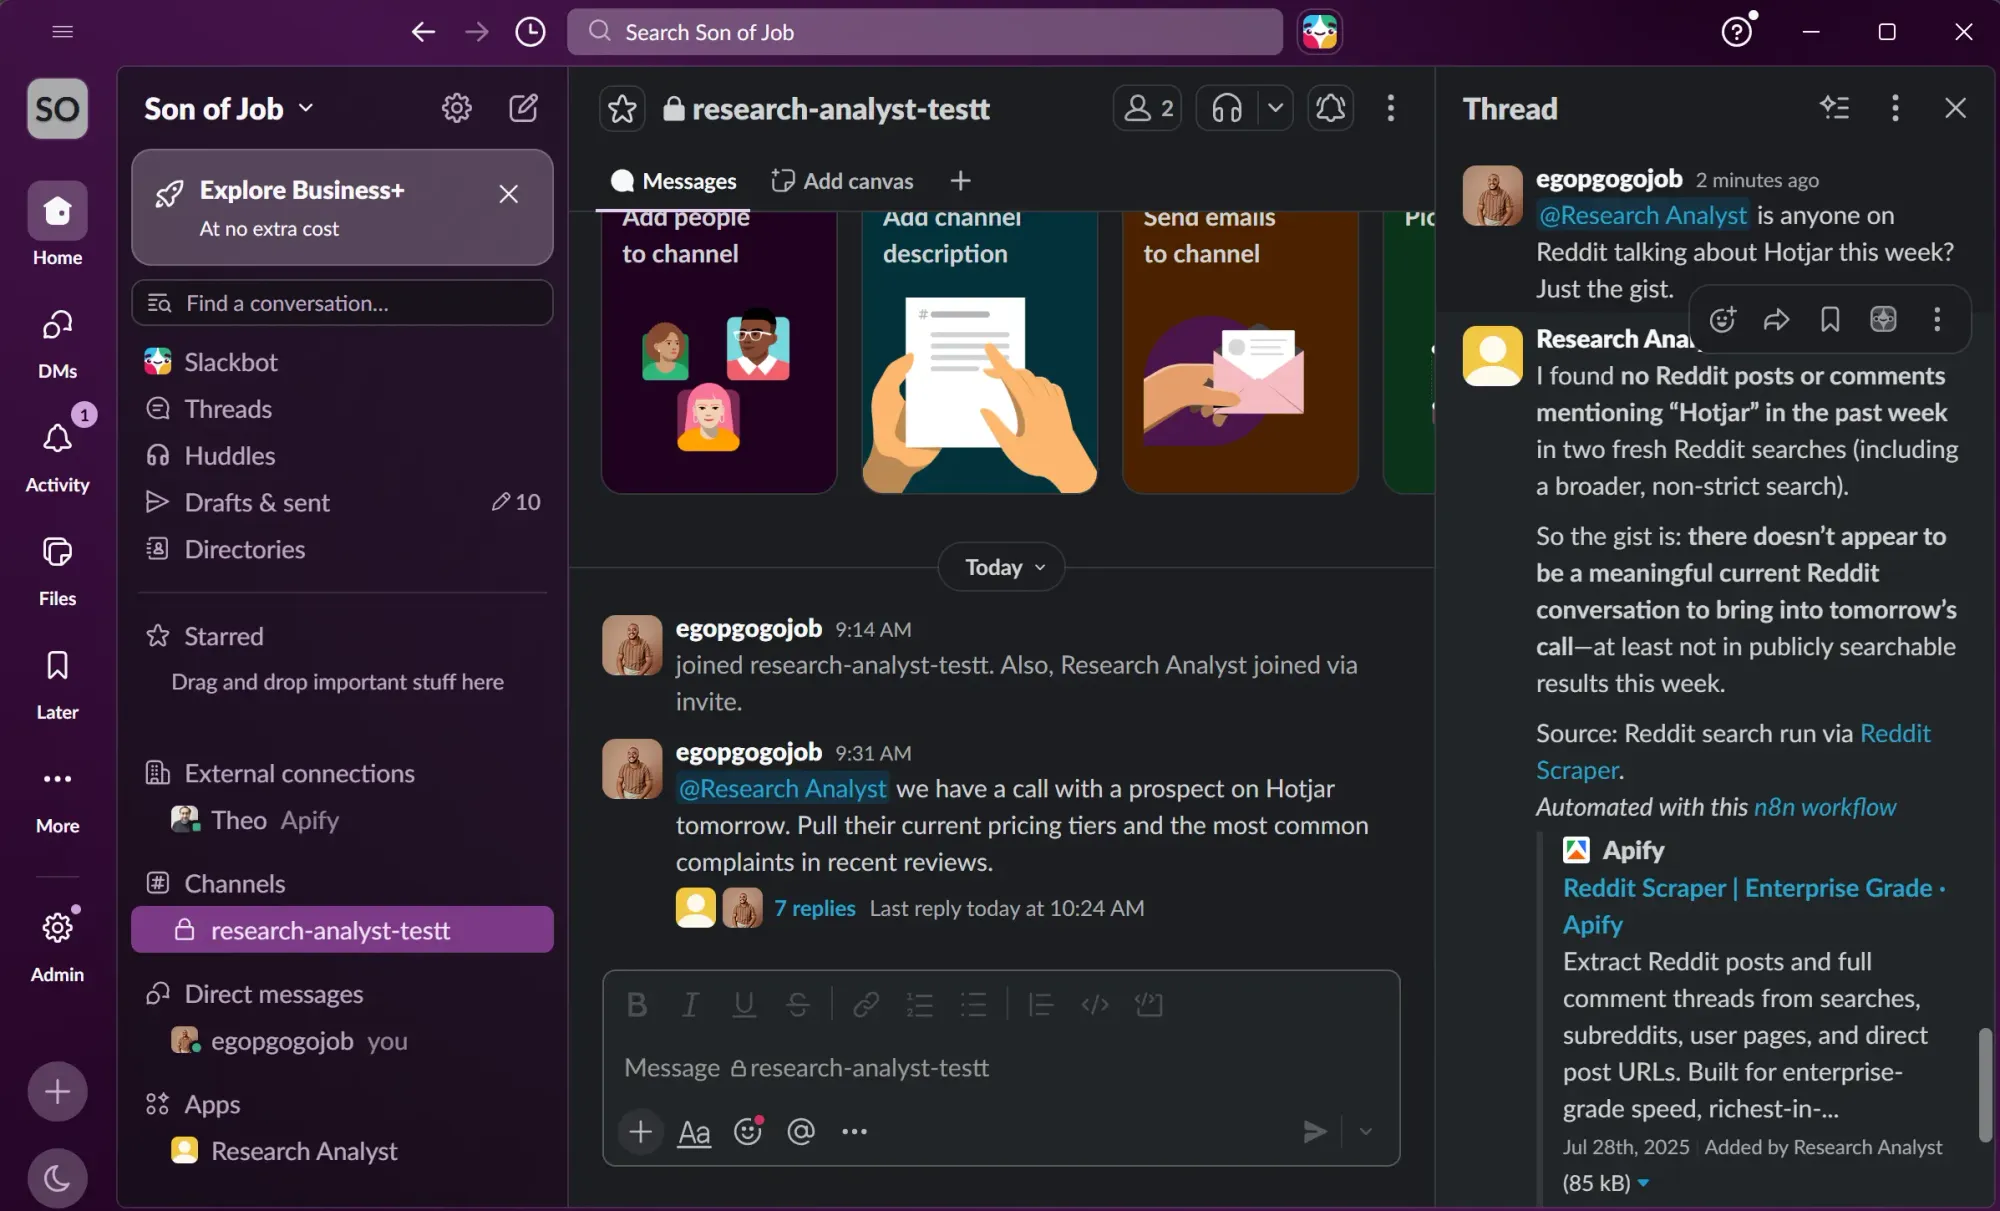Viewport: 2000px width, 1211px height.
Task: Go back in history
Action: pos(423,32)
